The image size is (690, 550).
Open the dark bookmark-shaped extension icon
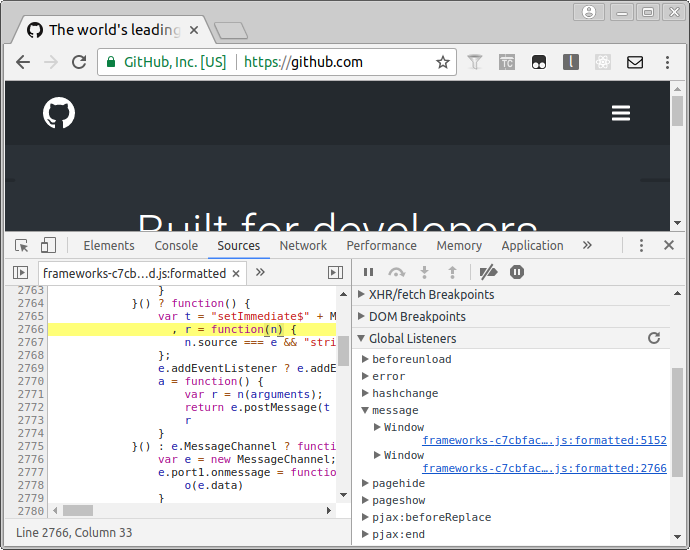pos(571,62)
